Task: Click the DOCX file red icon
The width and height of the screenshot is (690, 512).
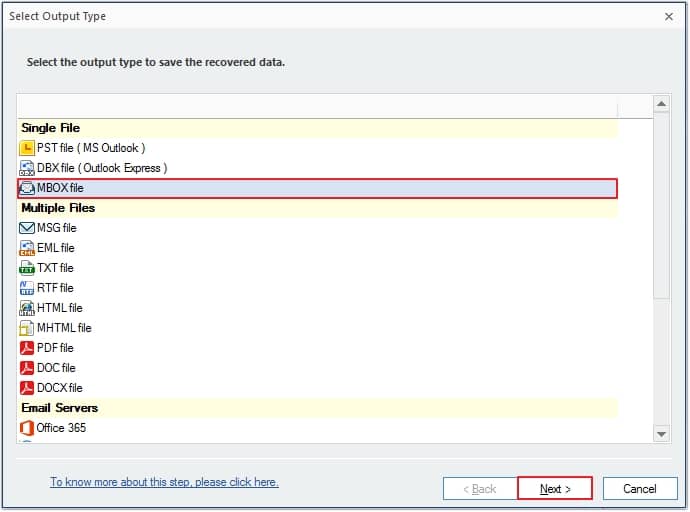Action: click(x=27, y=388)
